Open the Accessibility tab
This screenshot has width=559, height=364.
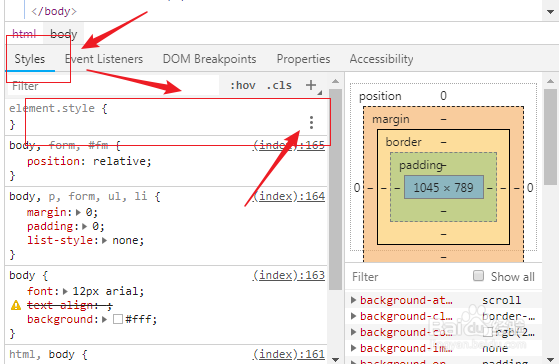[381, 59]
